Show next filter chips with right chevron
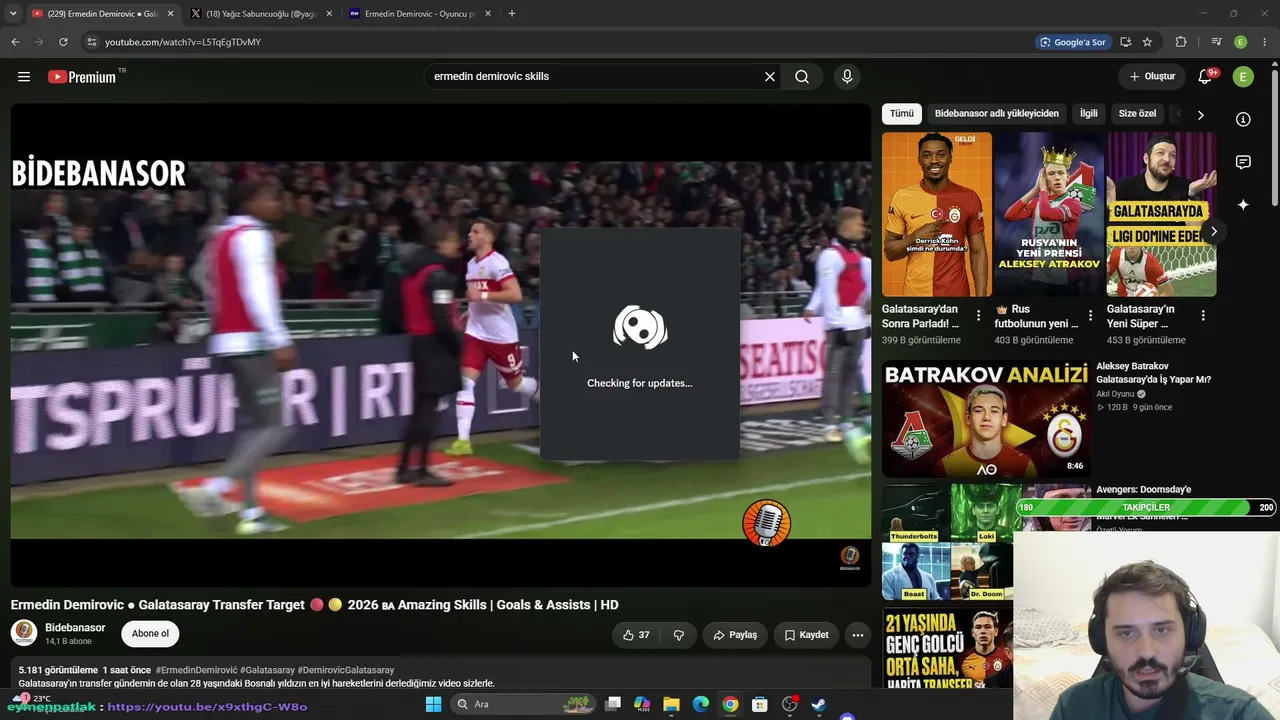This screenshot has height=720, width=1280. pyautogui.click(x=1200, y=115)
